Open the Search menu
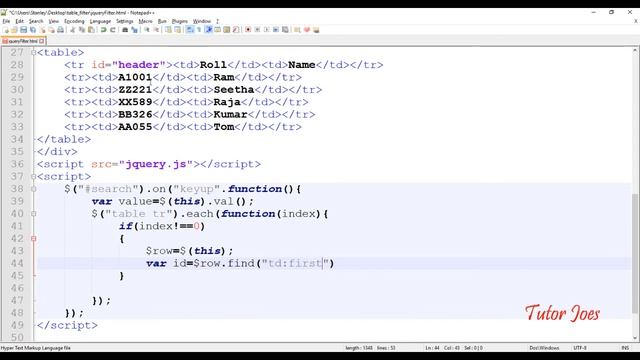 point(36,21)
